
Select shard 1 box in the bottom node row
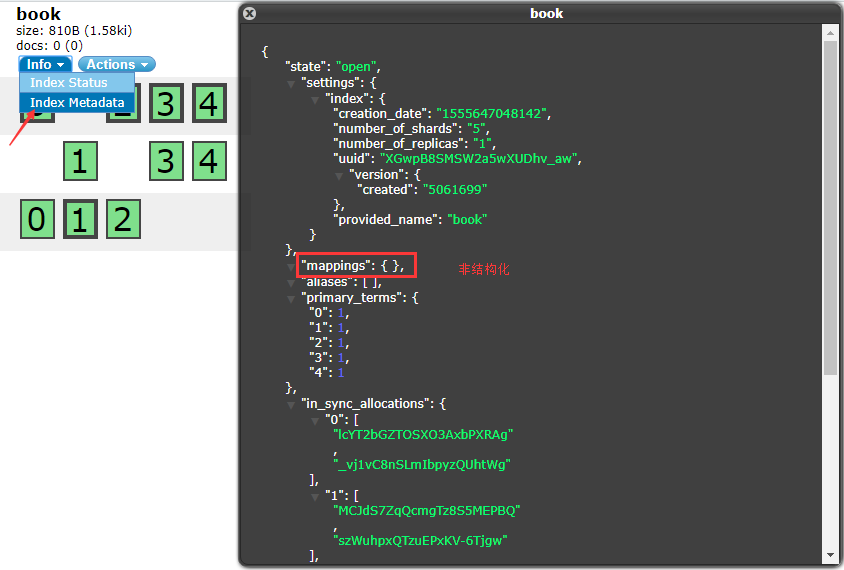click(x=80, y=219)
